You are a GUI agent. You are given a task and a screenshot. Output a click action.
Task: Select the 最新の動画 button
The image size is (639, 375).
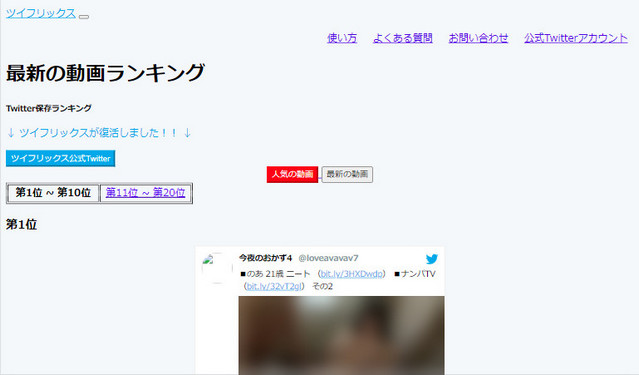point(347,174)
